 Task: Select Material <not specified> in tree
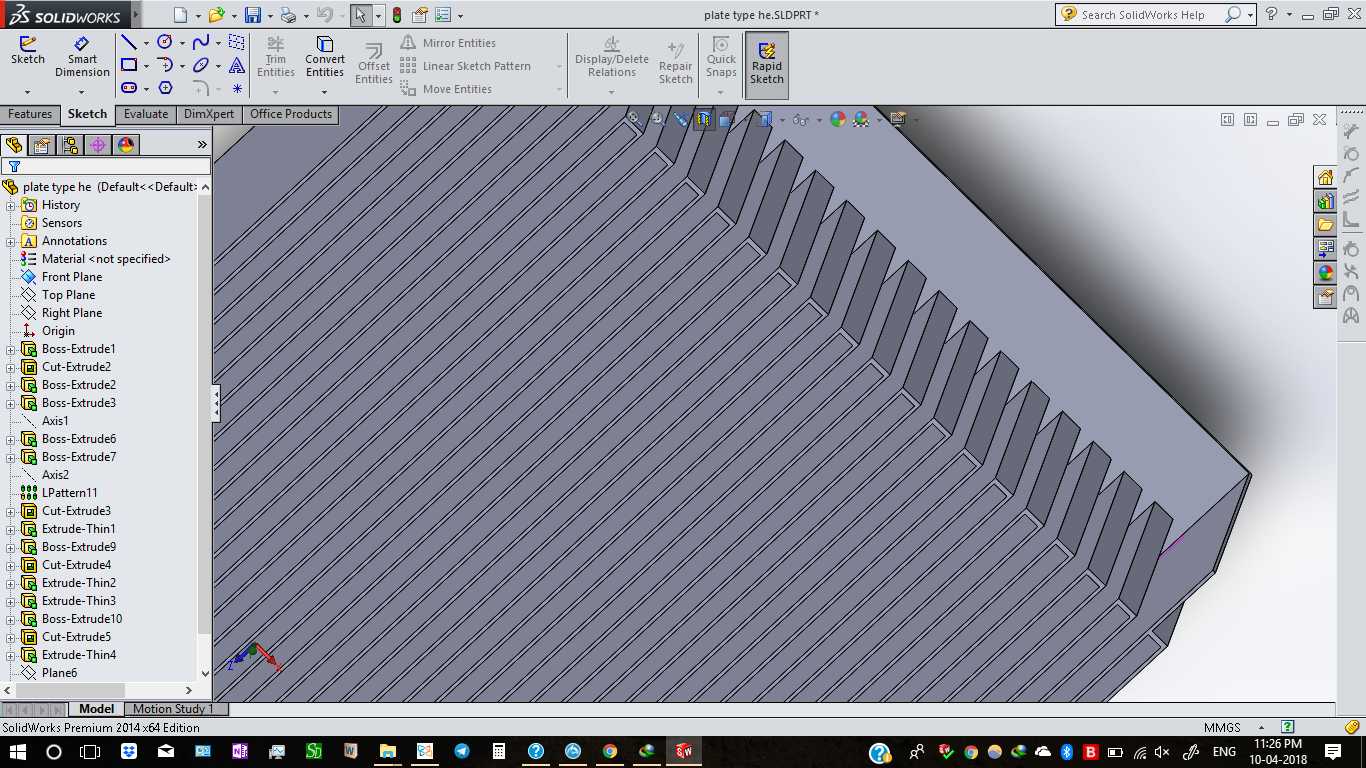point(106,259)
